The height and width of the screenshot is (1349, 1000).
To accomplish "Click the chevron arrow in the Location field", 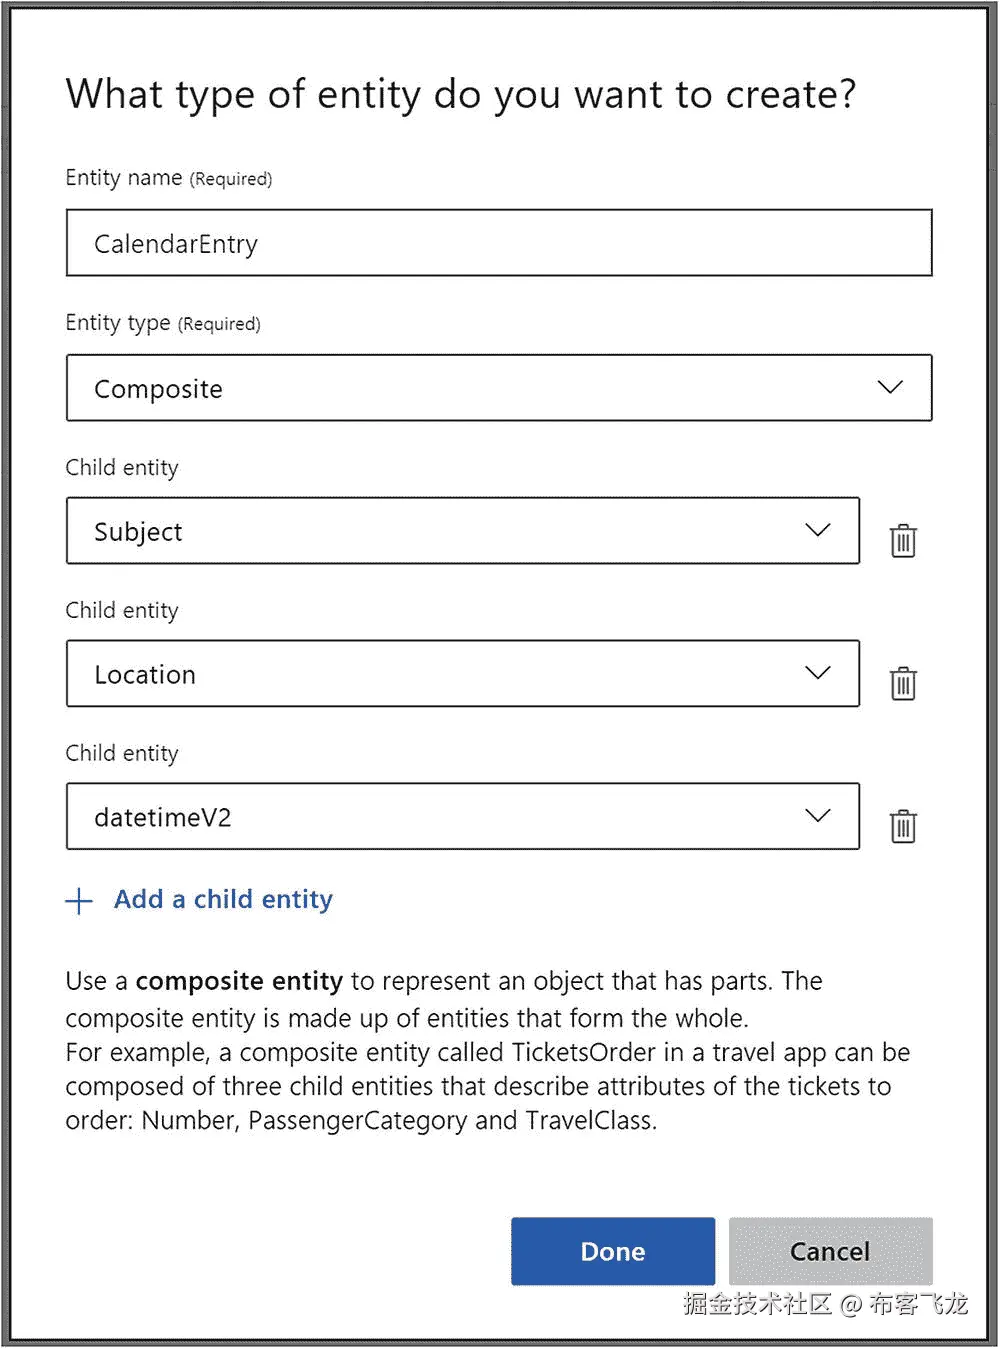I will coord(817,673).
